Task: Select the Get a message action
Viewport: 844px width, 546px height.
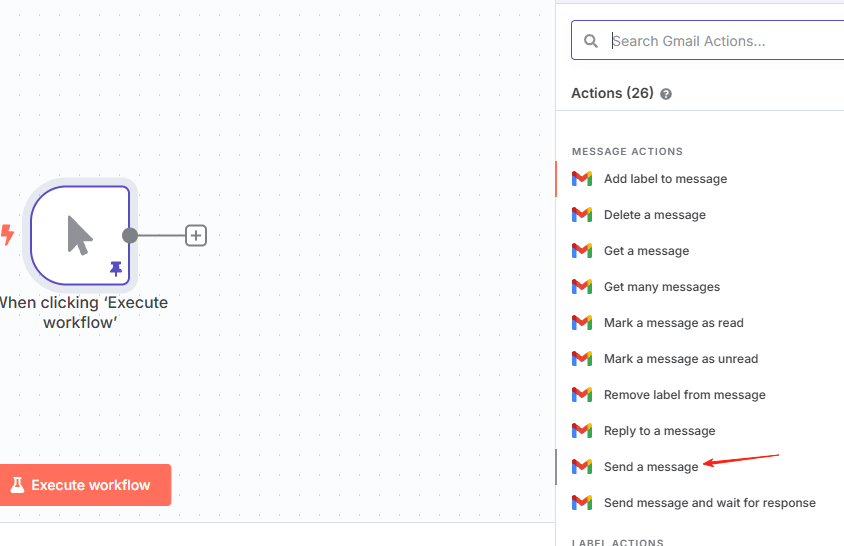Action: [x=646, y=251]
